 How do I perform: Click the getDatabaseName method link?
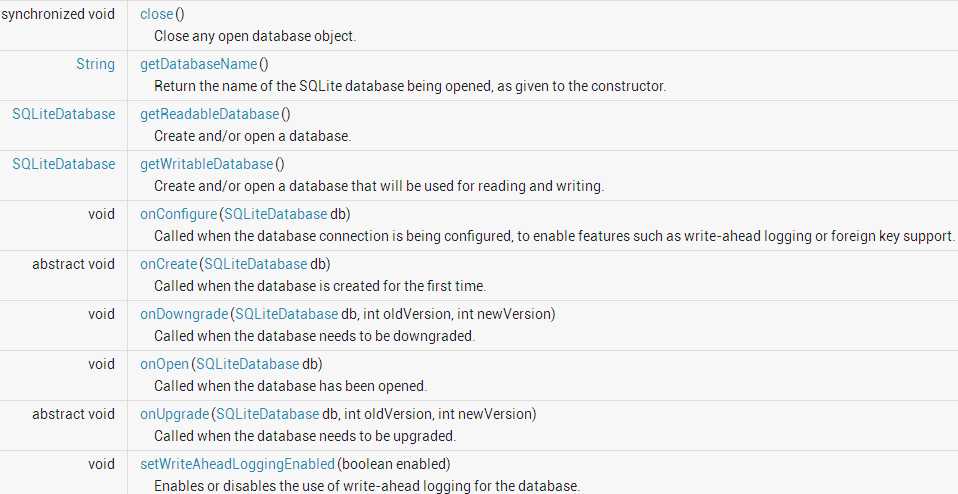(199, 64)
